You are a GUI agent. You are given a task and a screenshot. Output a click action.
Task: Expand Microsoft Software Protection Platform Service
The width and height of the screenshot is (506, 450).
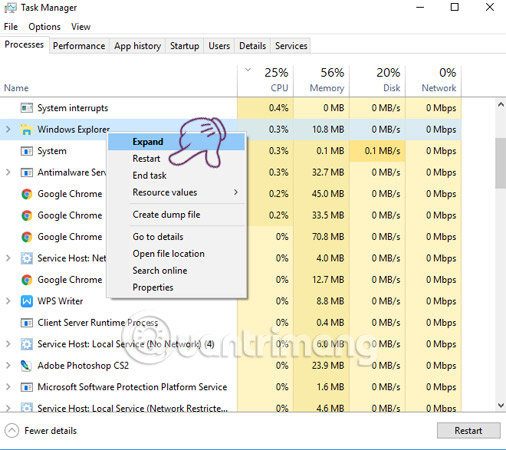(x=8, y=387)
